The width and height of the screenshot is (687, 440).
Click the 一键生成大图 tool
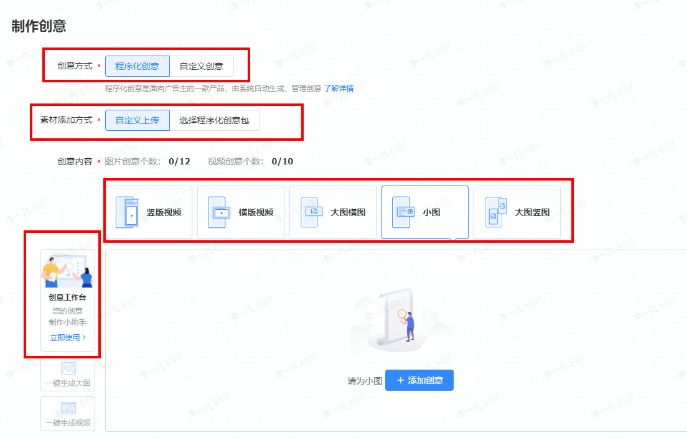click(67, 375)
